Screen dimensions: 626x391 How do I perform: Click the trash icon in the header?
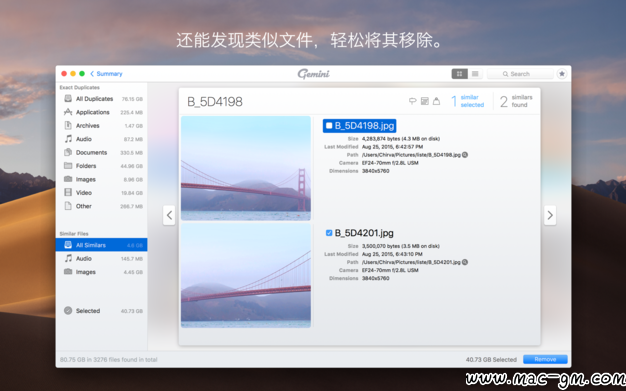point(436,101)
